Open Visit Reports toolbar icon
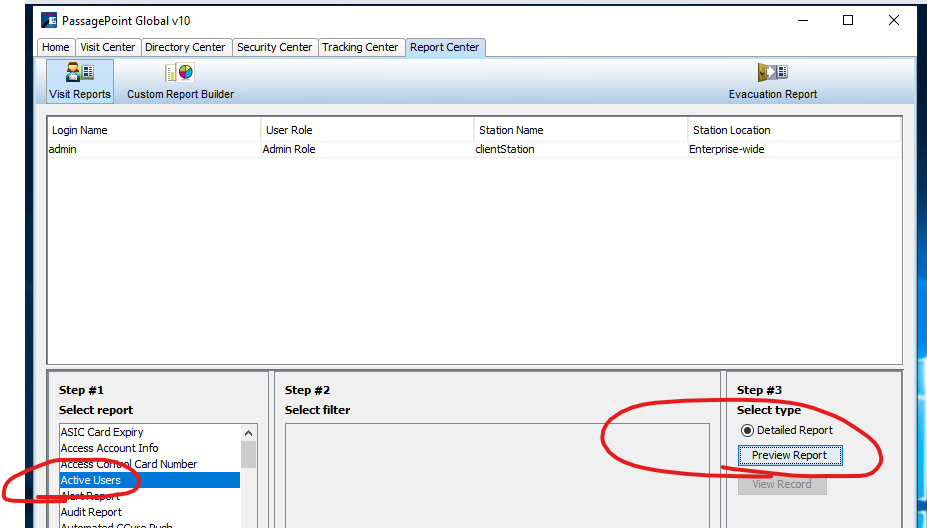The image size is (927, 528). click(80, 81)
